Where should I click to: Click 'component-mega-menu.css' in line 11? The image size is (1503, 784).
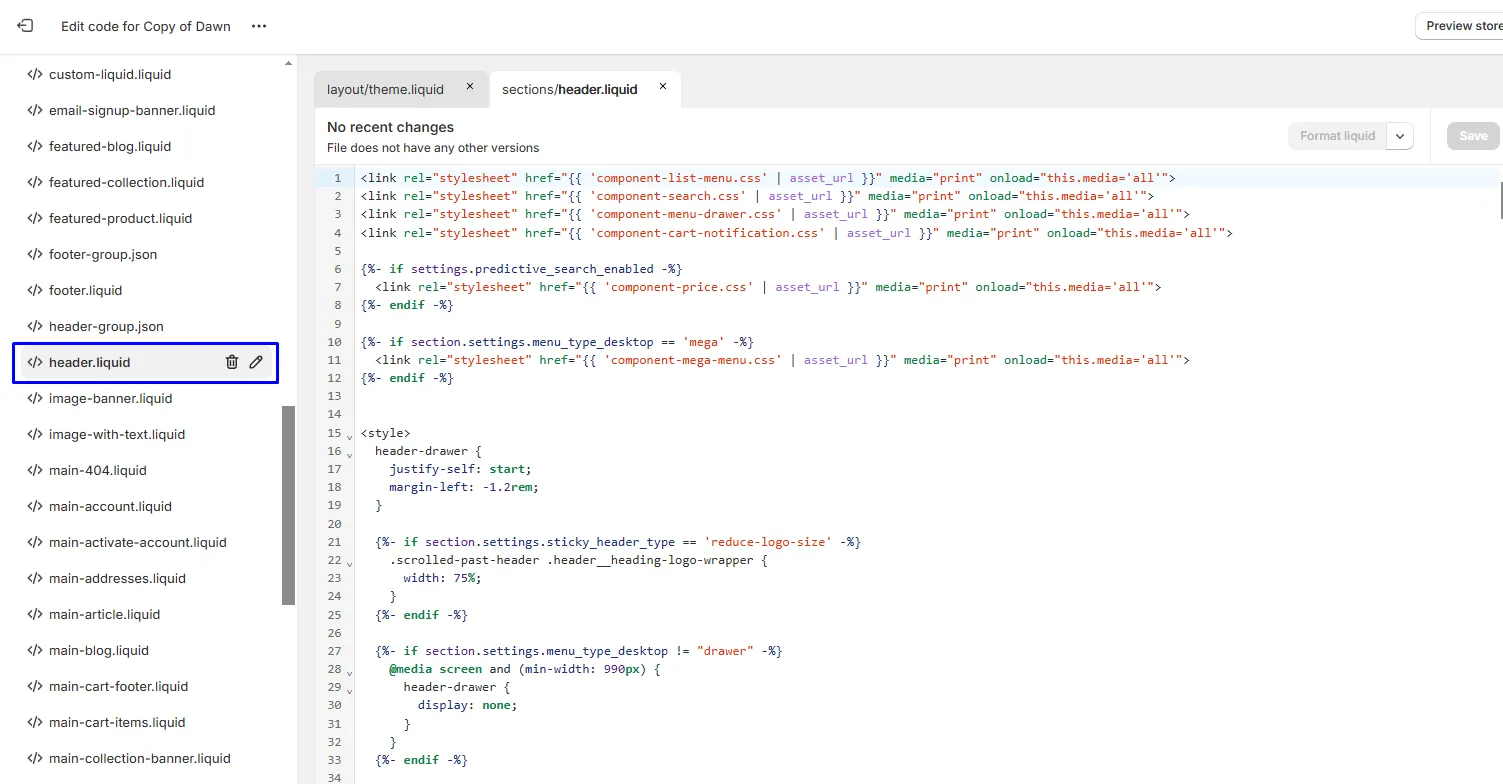[x=692, y=360]
